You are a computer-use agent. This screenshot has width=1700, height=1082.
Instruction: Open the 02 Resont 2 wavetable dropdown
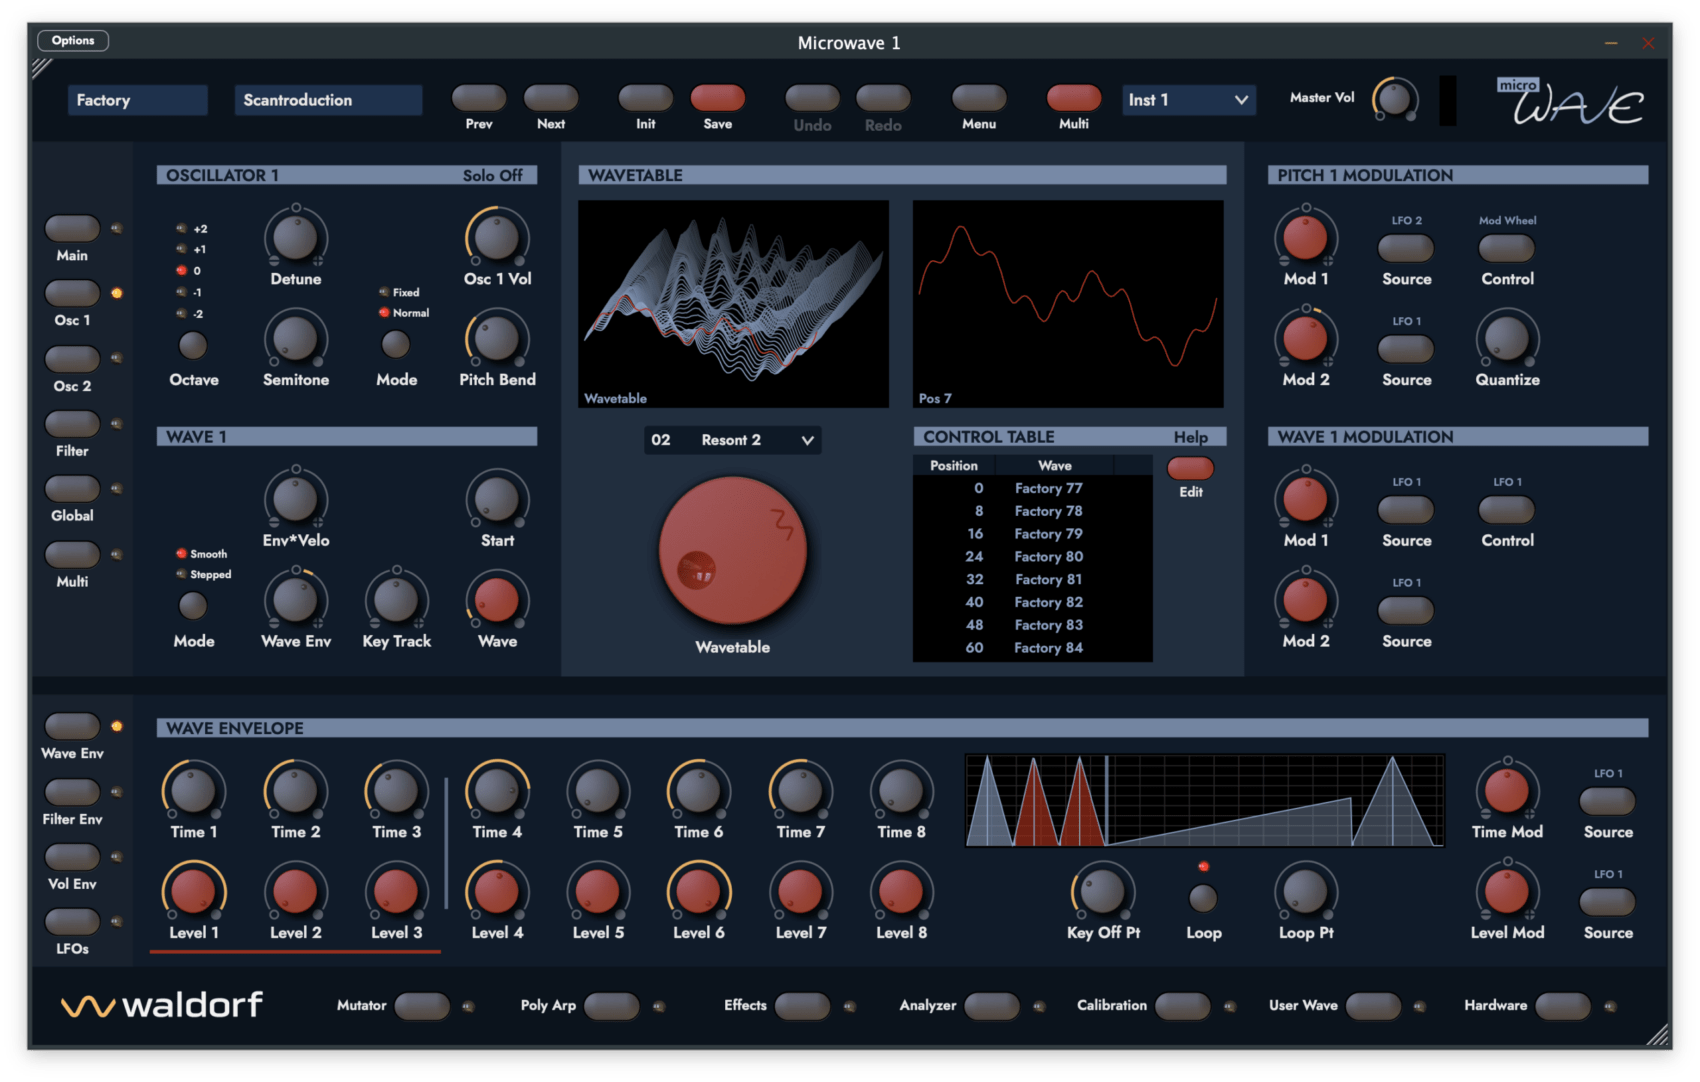pyautogui.click(x=733, y=440)
